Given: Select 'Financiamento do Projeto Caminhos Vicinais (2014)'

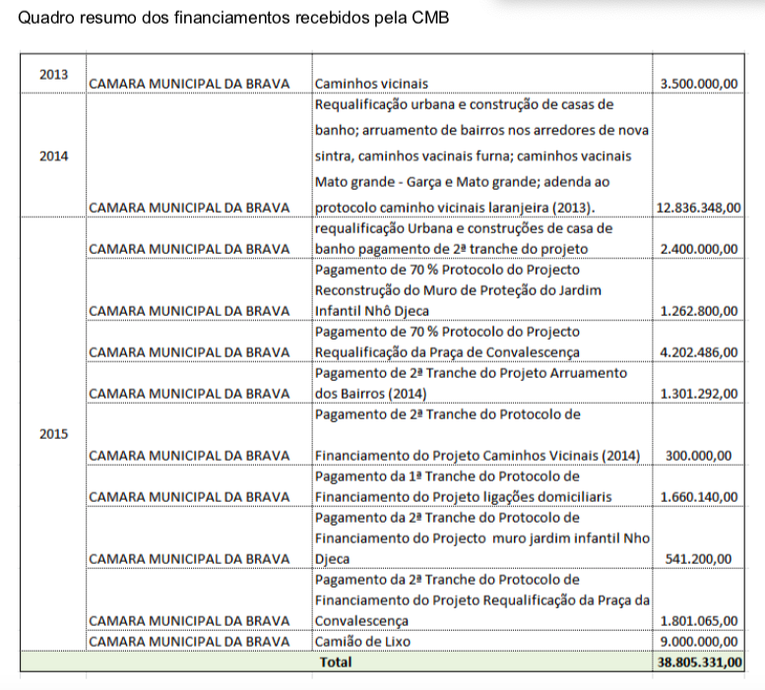Looking at the screenshot, I should (x=477, y=456).
